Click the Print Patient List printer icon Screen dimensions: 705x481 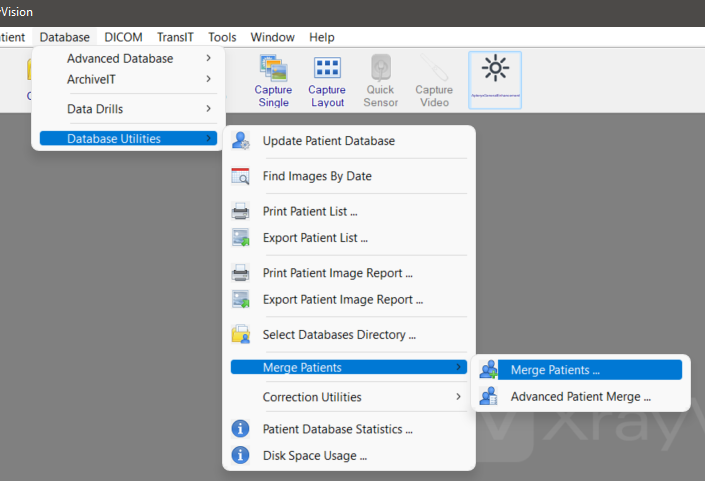[x=241, y=211]
